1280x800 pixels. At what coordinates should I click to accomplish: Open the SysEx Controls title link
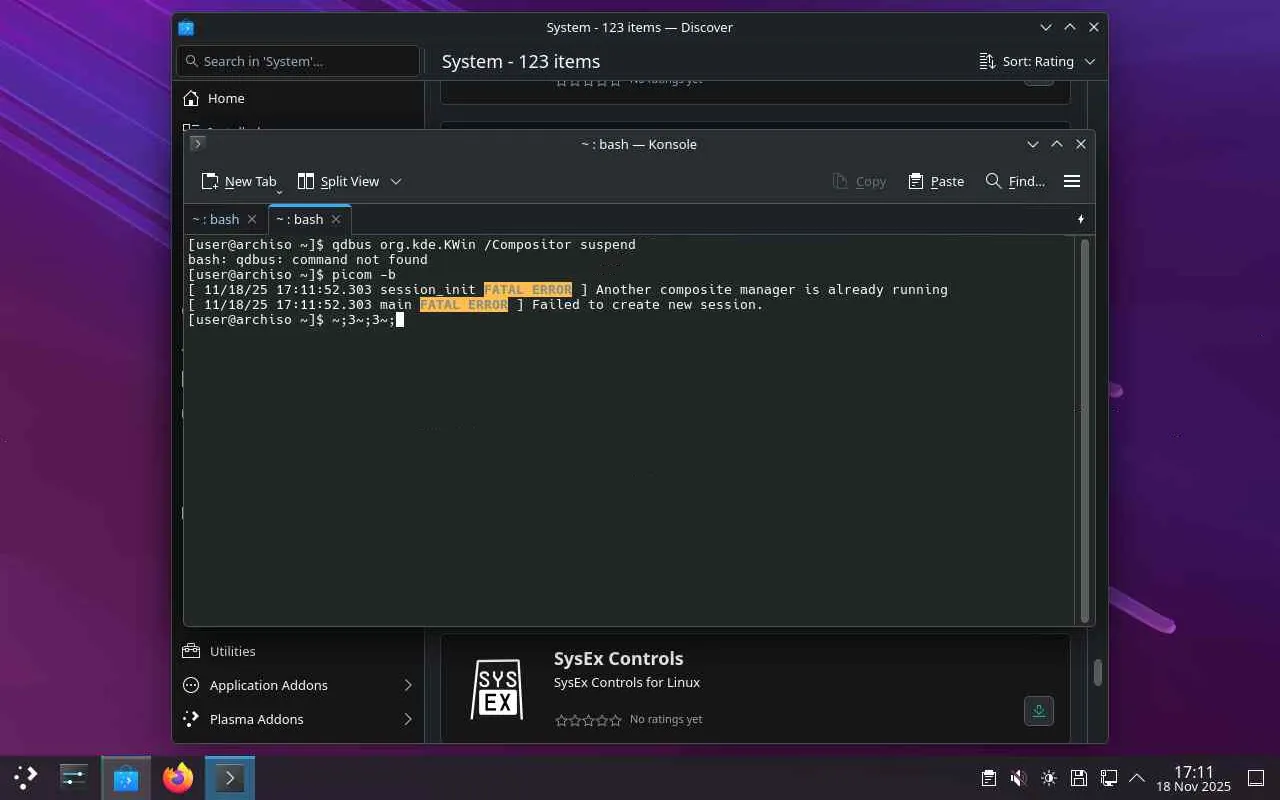619,658
